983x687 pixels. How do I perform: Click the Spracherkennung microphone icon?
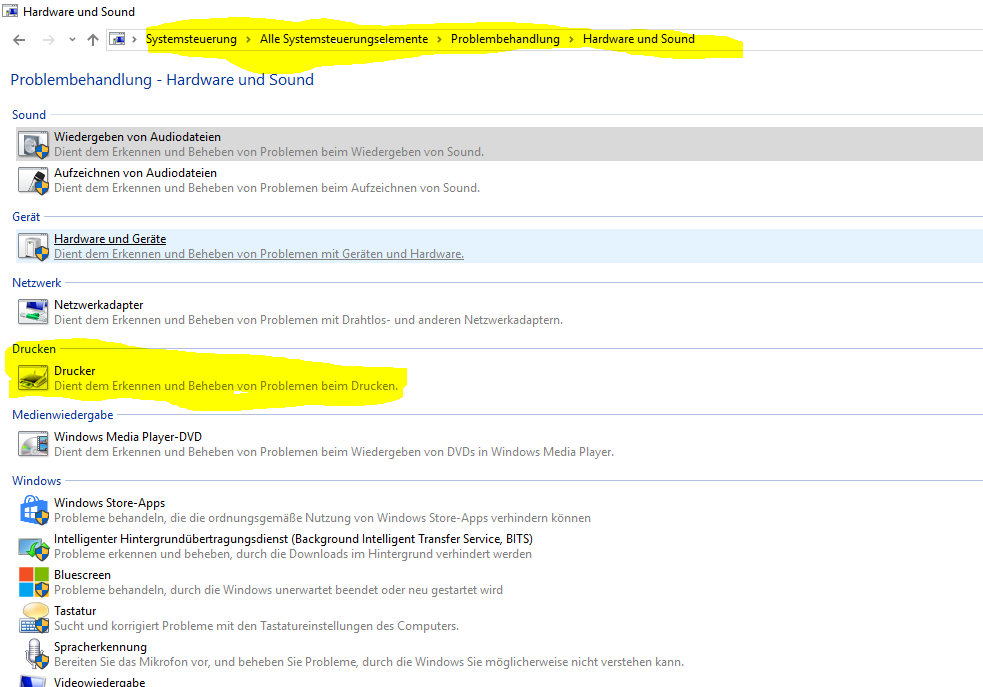(36, 654)
